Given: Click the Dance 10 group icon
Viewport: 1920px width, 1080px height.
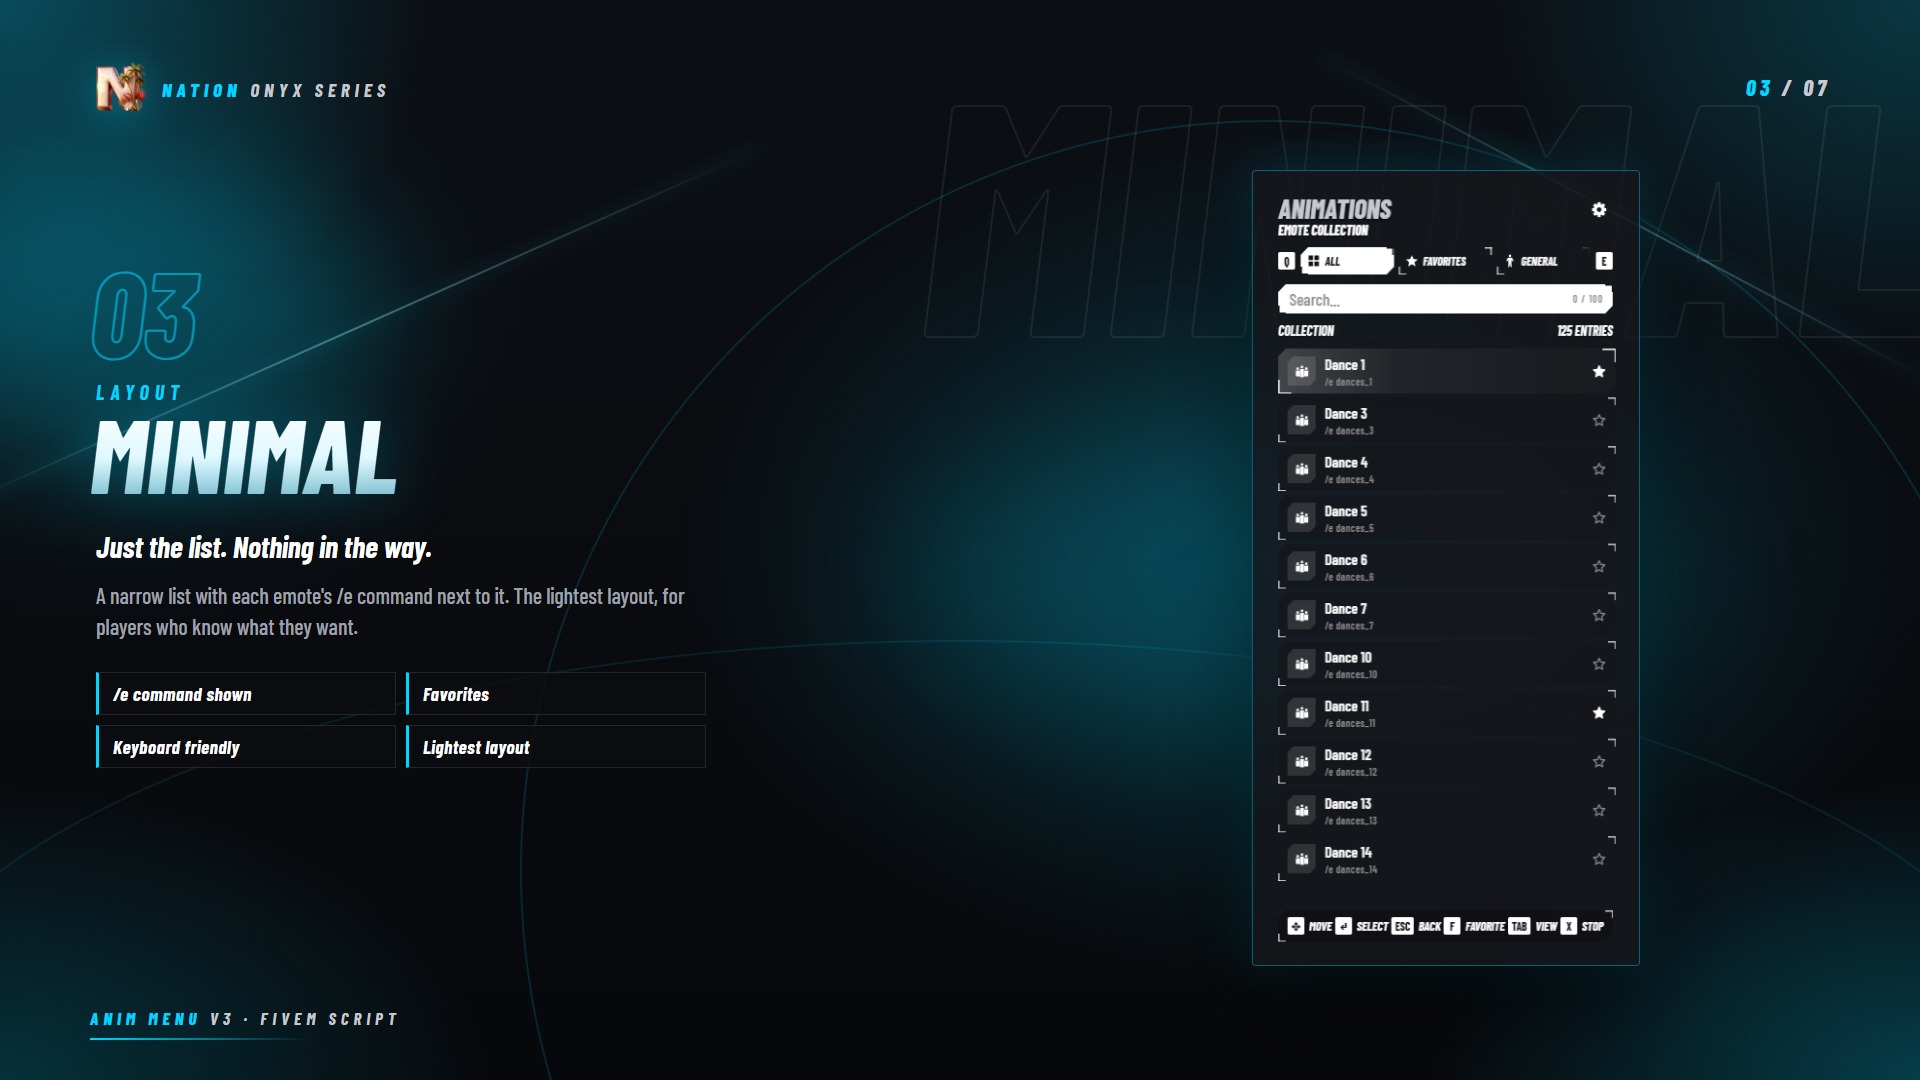Looking at the screenshot, I should [x=1302, y=664].
